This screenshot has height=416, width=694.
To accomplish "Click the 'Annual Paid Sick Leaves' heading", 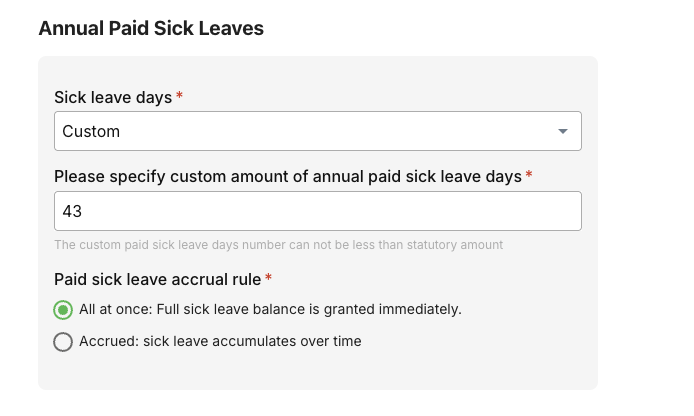I will point(151,28).
